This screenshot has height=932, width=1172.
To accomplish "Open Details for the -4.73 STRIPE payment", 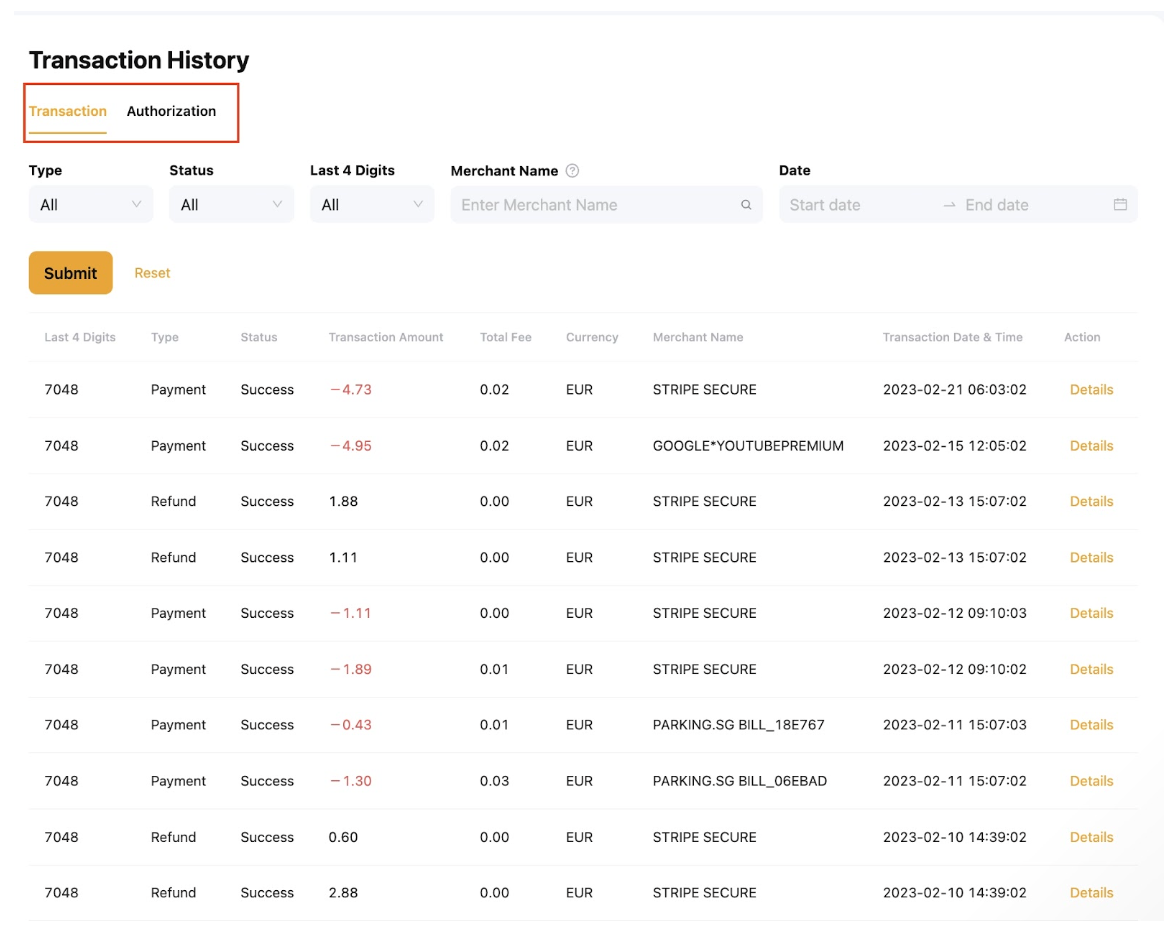I will click(x=1091, y=390).
